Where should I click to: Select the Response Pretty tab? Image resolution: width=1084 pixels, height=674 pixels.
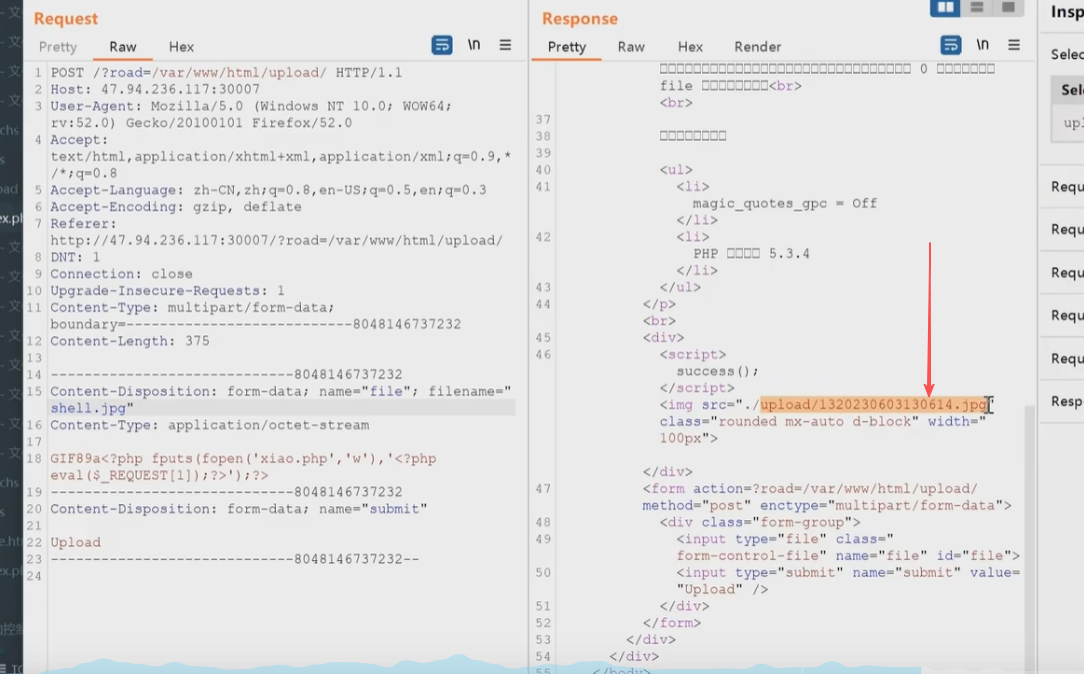click(x=567, y=47)
